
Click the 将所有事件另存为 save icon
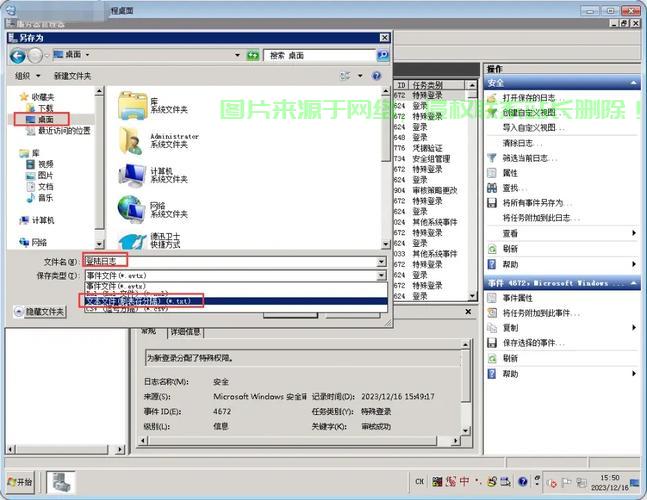tap(492, 203)
